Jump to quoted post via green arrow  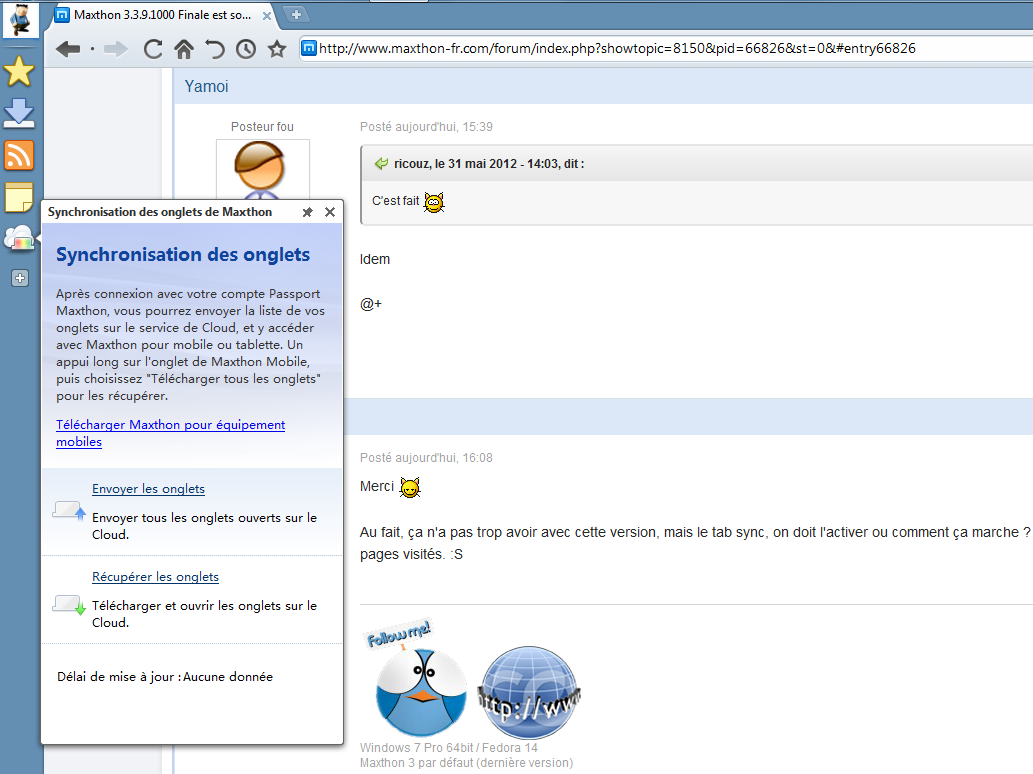coord(381,163)
